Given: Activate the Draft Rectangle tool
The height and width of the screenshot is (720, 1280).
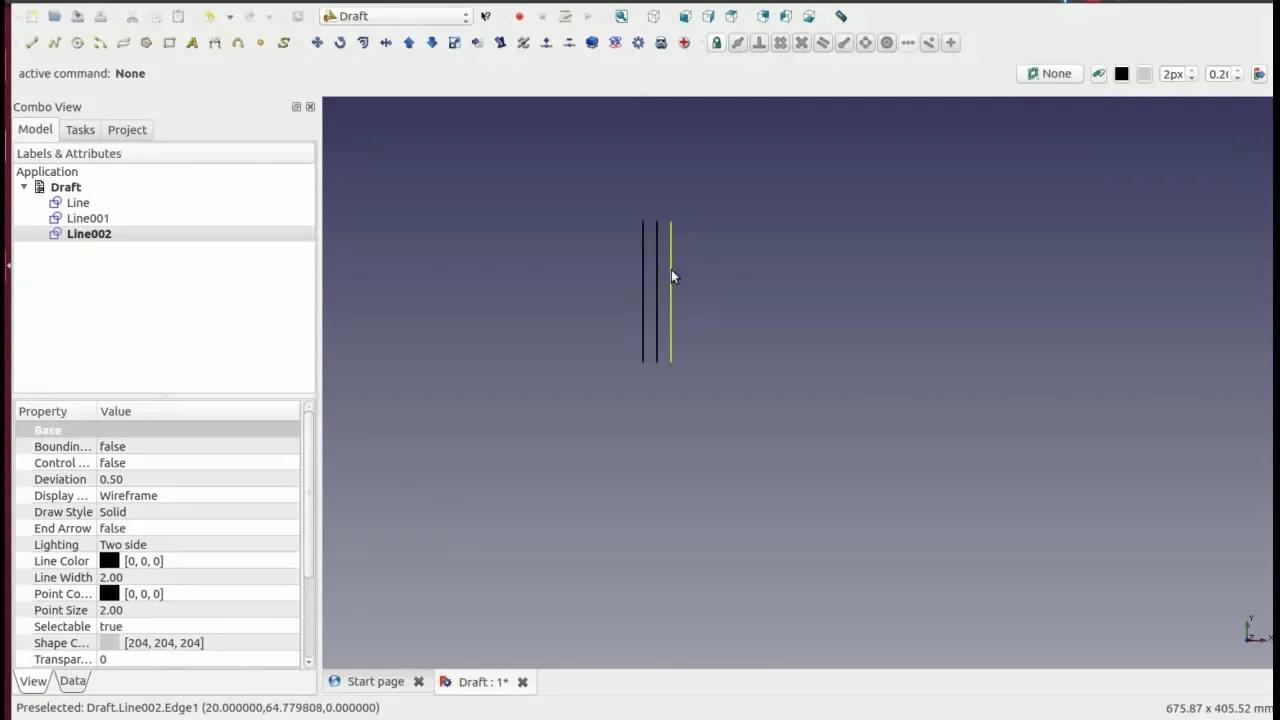Looking at the screenshot, I should click(169, 42).
